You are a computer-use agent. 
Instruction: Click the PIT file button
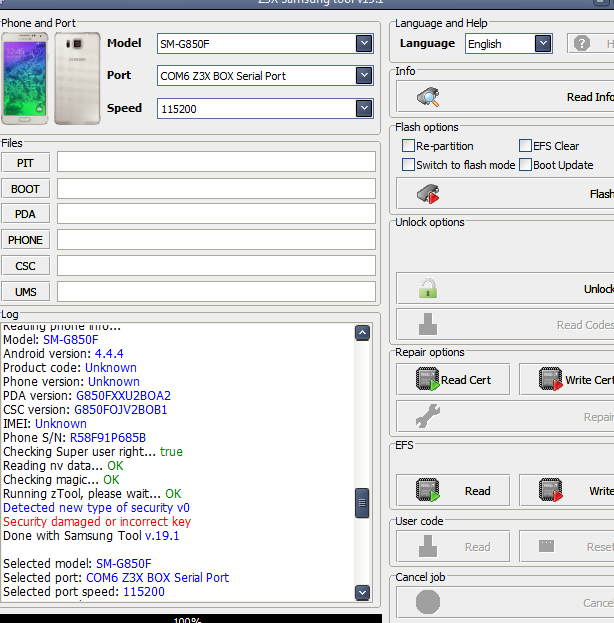point(25,163)
